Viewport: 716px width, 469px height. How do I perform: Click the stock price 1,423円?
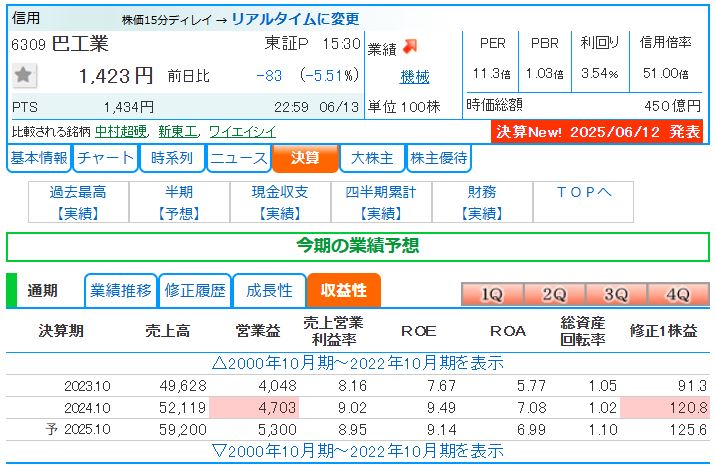coord(116,76)
